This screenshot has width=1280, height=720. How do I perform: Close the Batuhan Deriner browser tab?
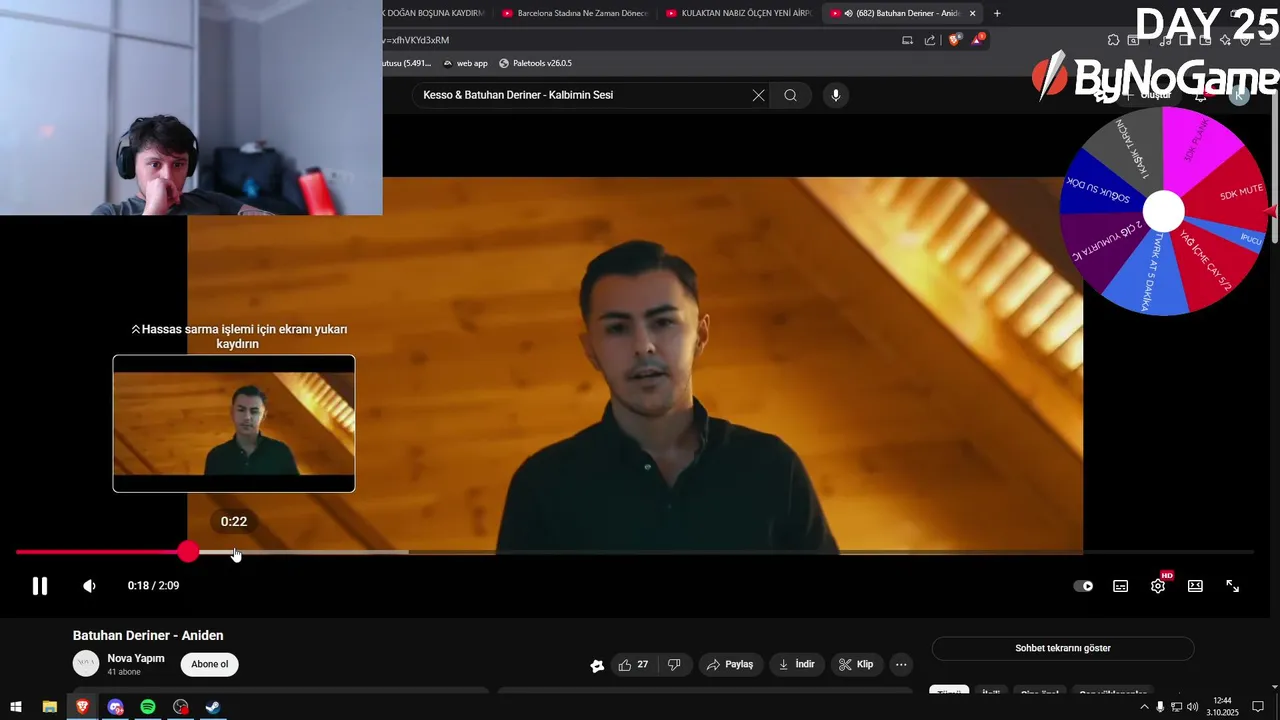[972, 13]
